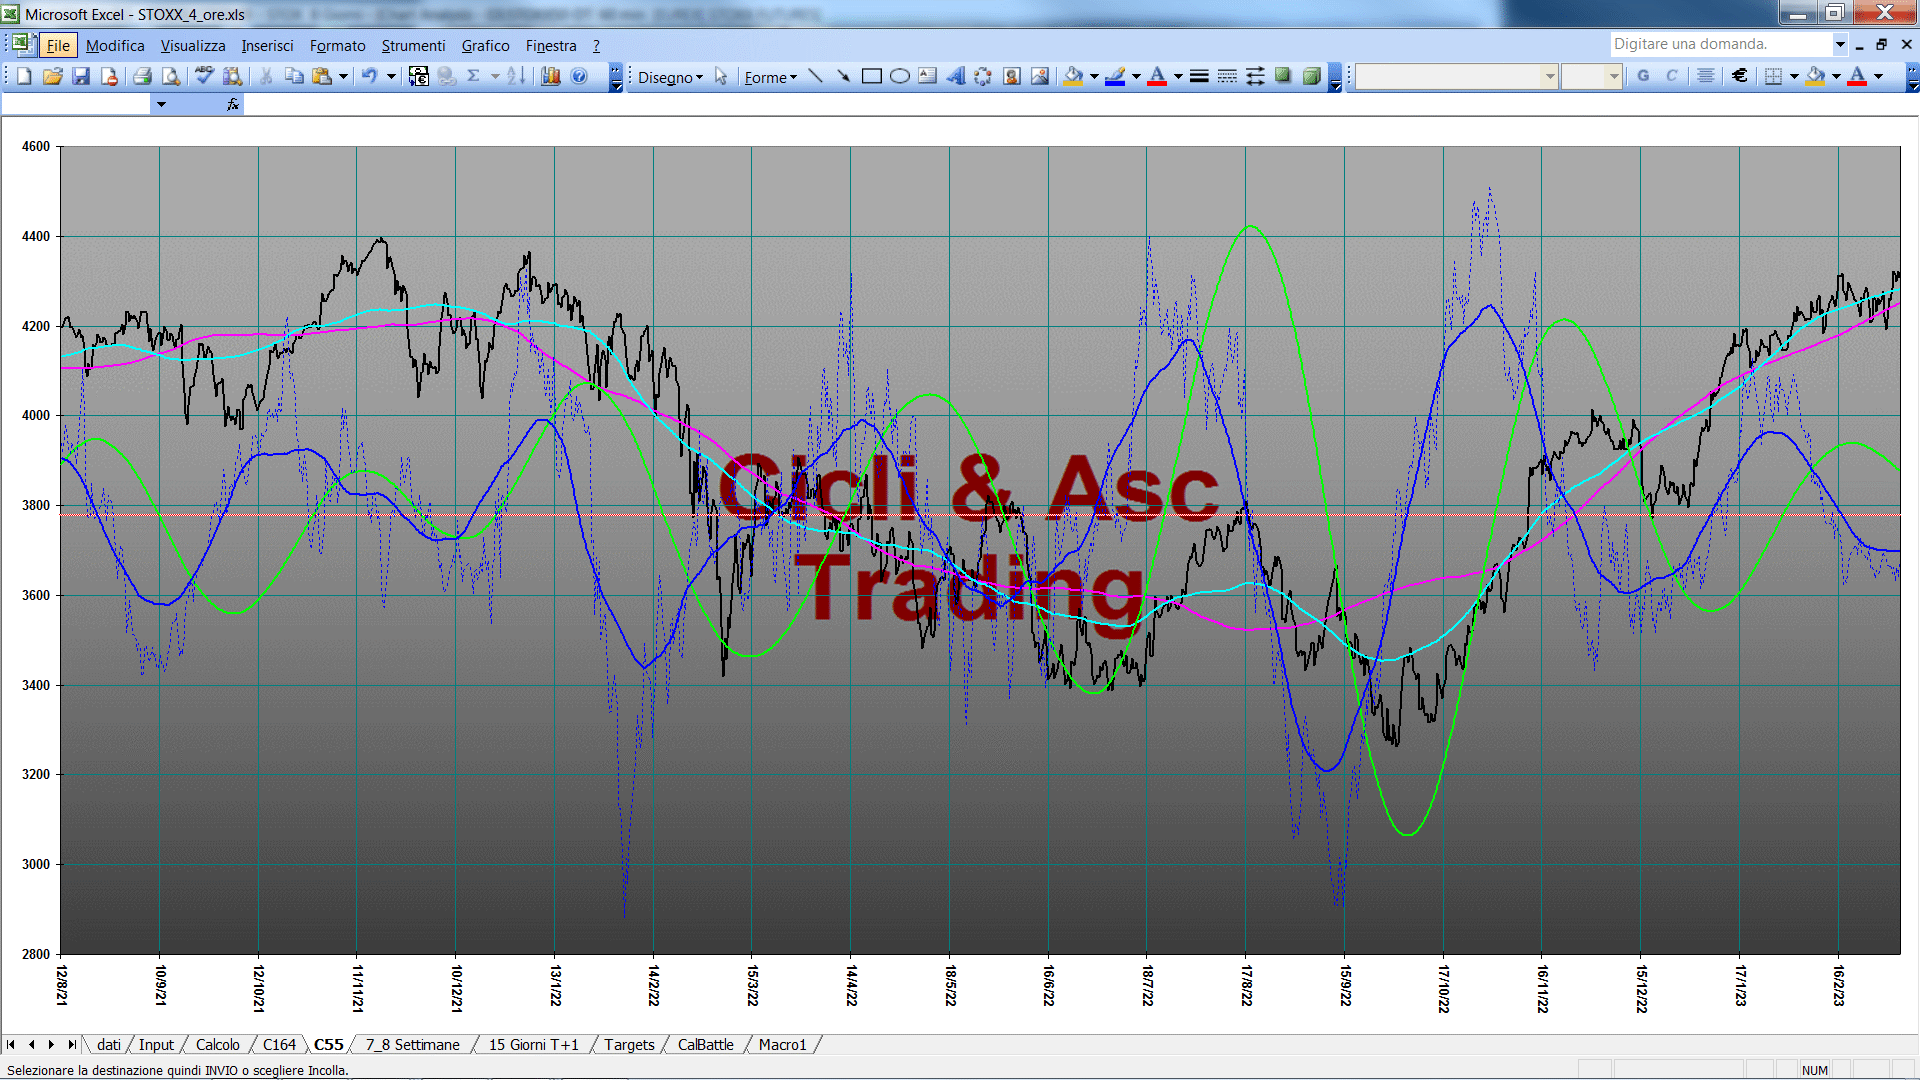The width and height of the screenshot is (1920, 1080).
Task: Open the Disegno dropdown menu
Action: coord(670,77)
